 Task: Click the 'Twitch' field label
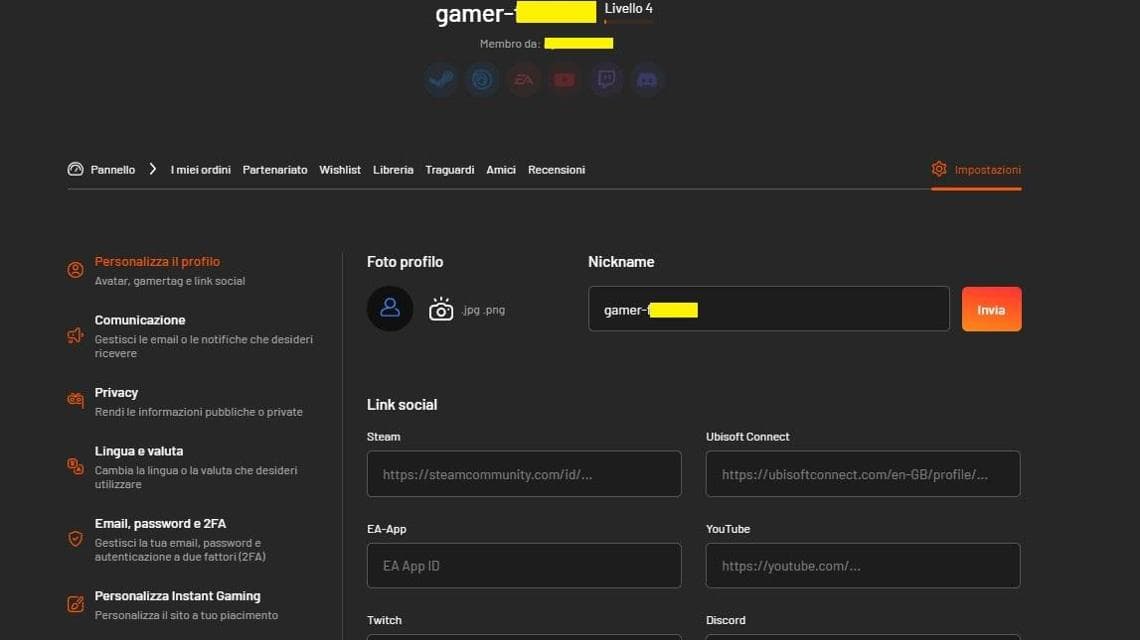coord(385,620)
